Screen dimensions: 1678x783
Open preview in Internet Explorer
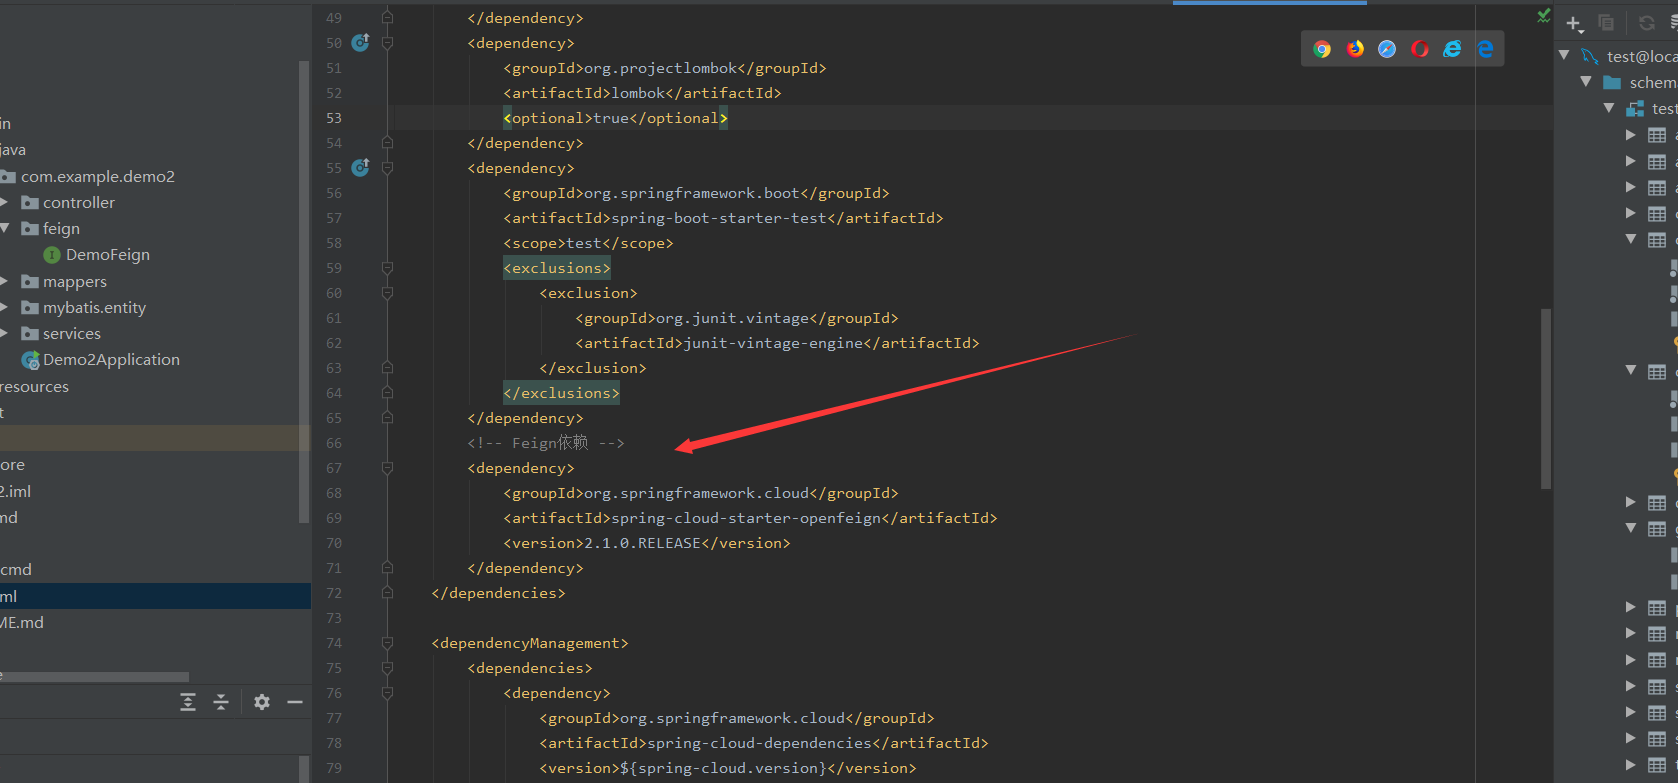tap(1452, 49)
